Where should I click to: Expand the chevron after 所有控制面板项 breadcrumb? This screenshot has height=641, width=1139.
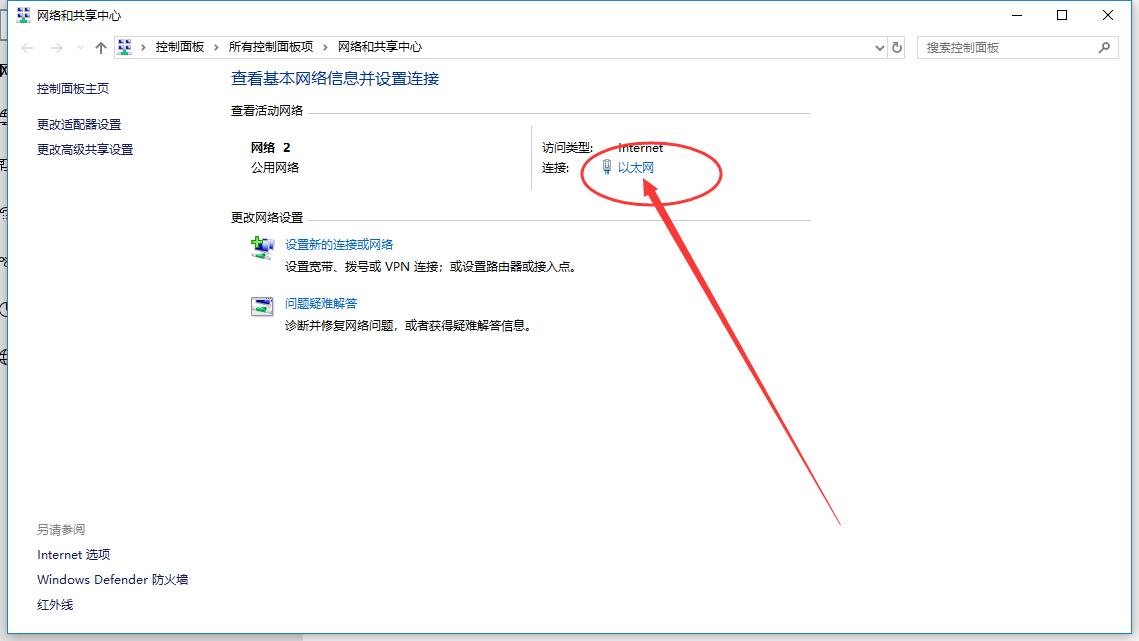point(326,47)
